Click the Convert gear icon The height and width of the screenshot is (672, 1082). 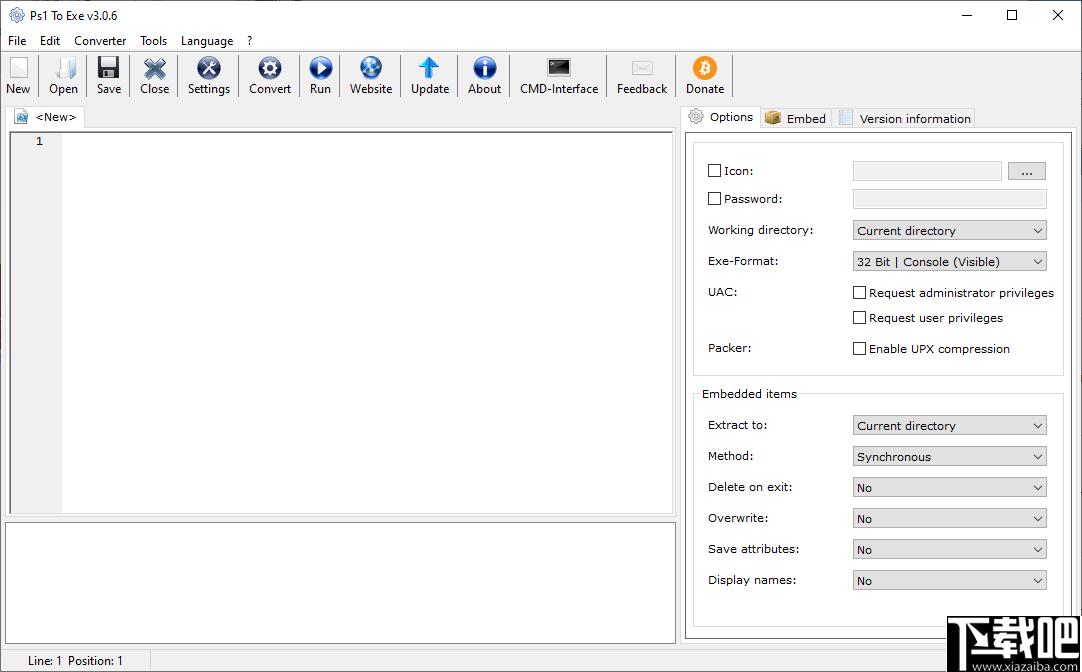(x=270, y=68)
